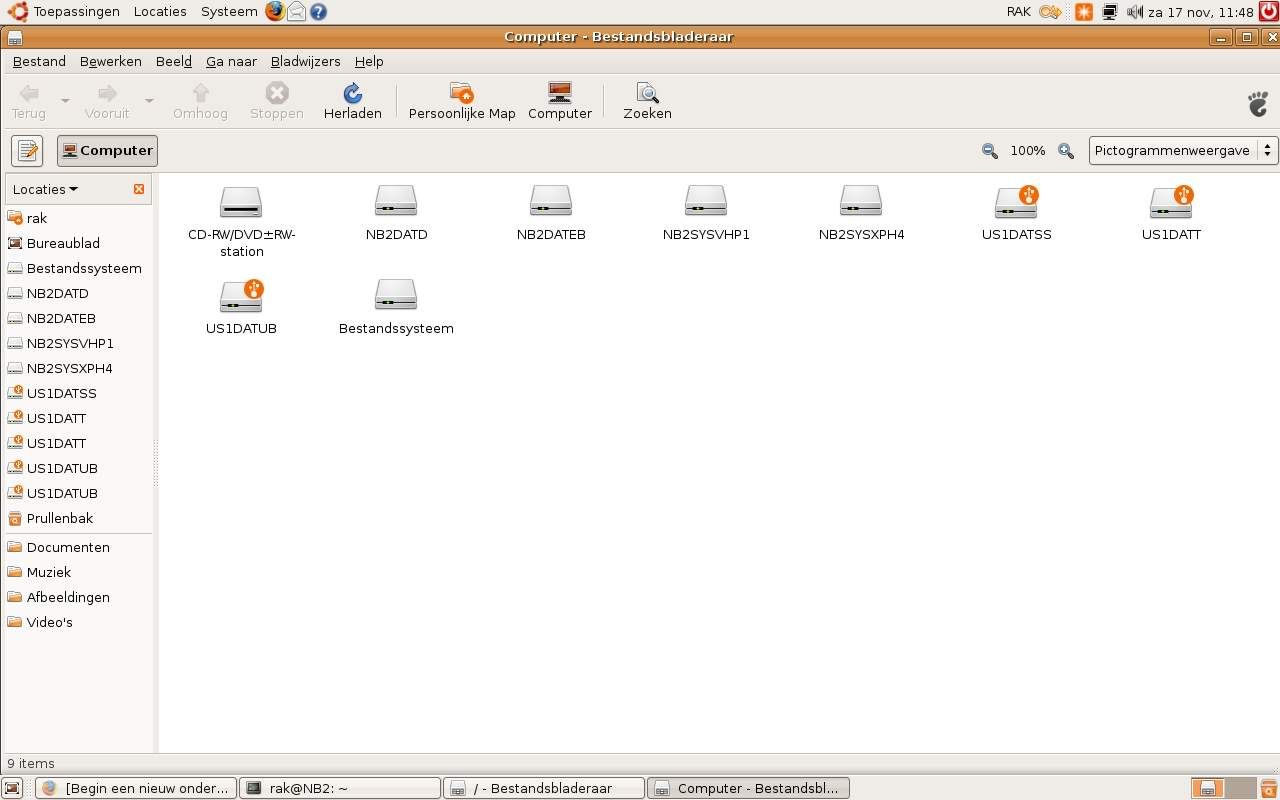This screenshot has width=1280, height=800.
Task: Open the Bewerken menu
Action: (110, 61)
